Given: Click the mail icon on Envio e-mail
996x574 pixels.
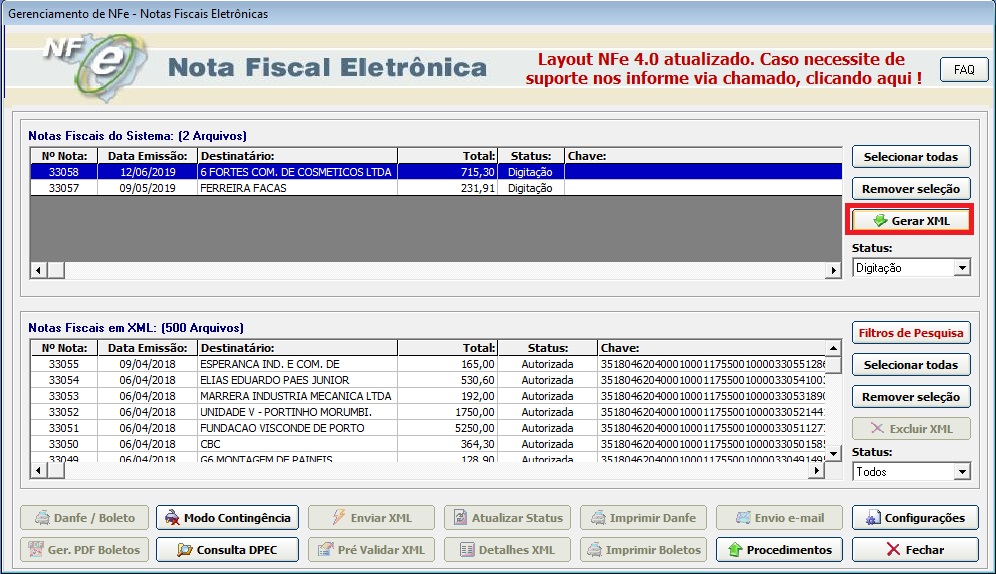Looking at the screenshot, I should coord(743,517).
